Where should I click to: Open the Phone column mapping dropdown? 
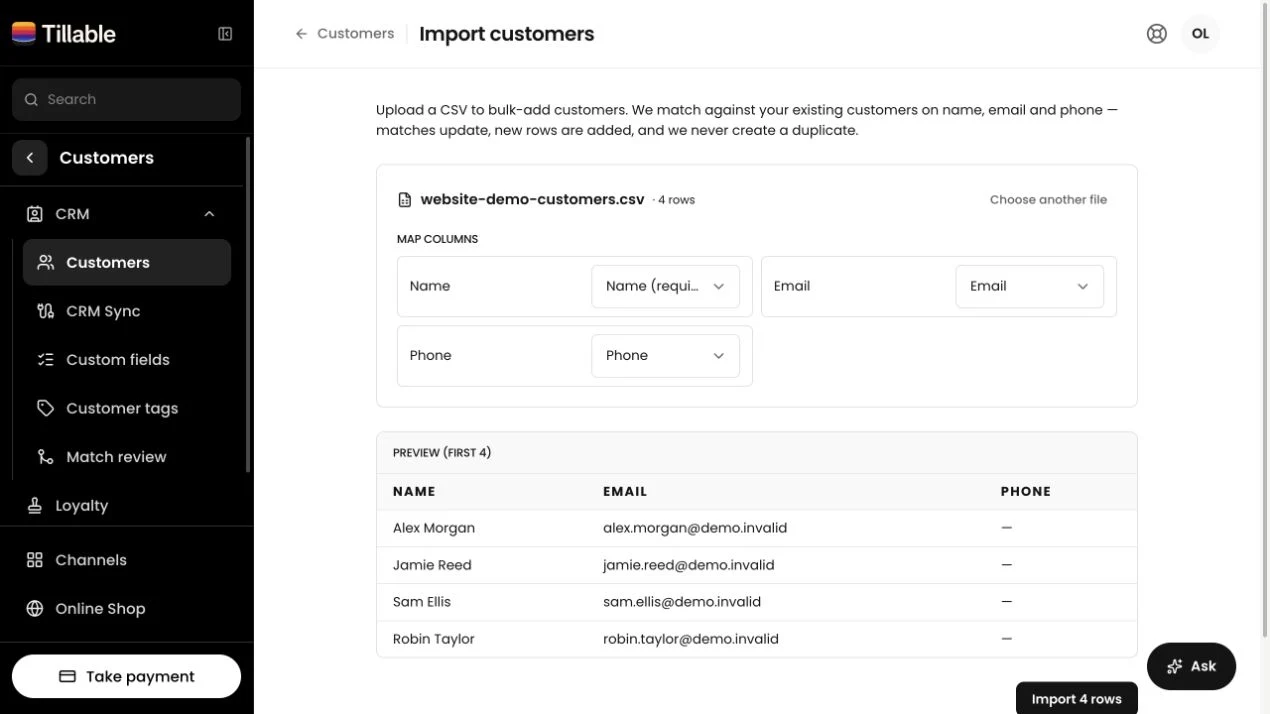tap(665, 356)
